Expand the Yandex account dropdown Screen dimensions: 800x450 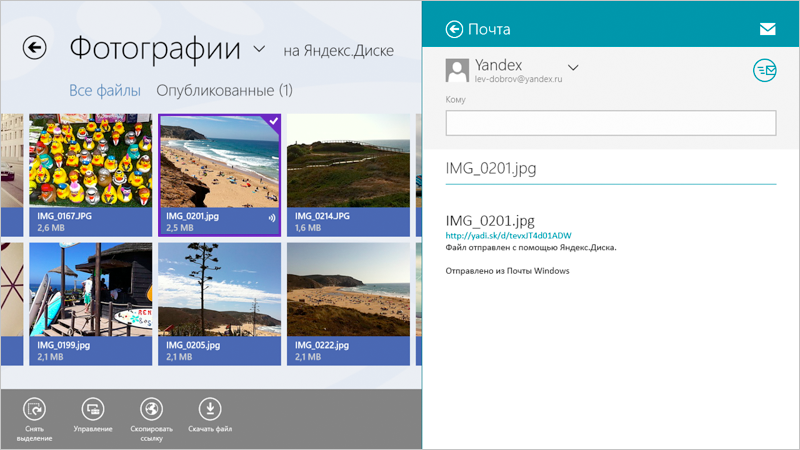[x=573, y=67]
